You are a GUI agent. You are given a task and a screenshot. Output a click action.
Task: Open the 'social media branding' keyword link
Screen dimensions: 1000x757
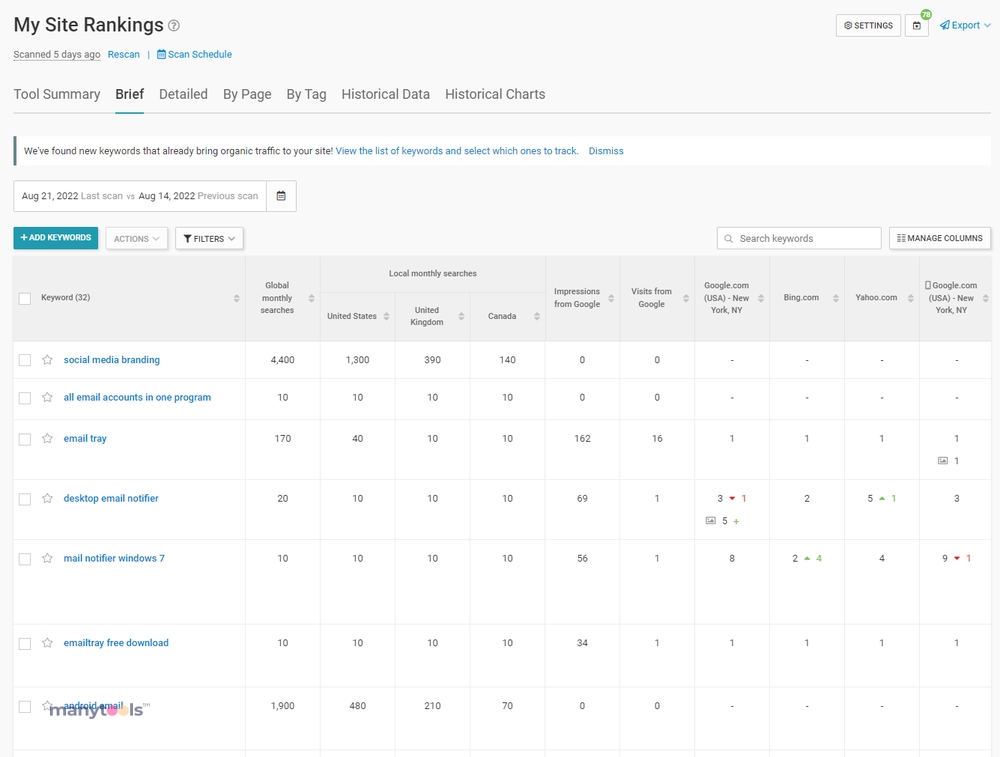(112, 360)
